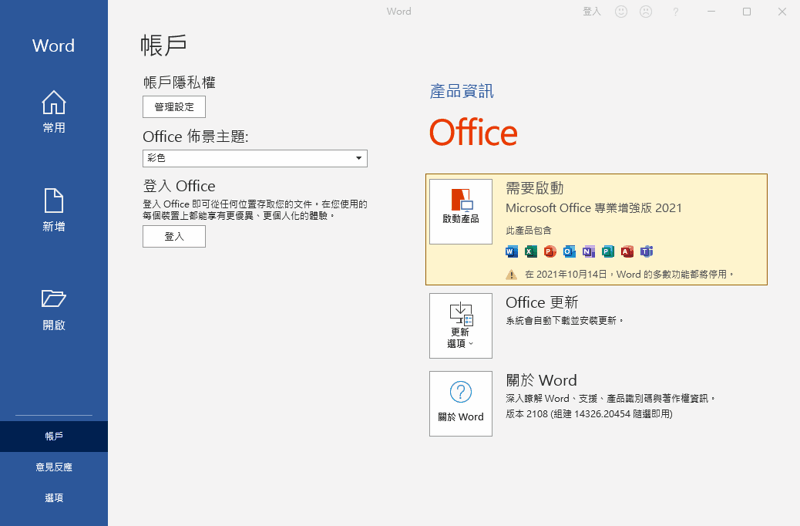Click the 系統會自動下載並安裝更新 text

[564, 320]
